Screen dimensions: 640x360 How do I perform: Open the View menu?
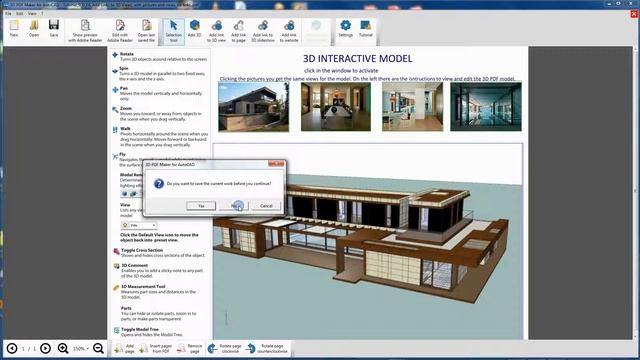pyautogui.click(x=32, y=13)
